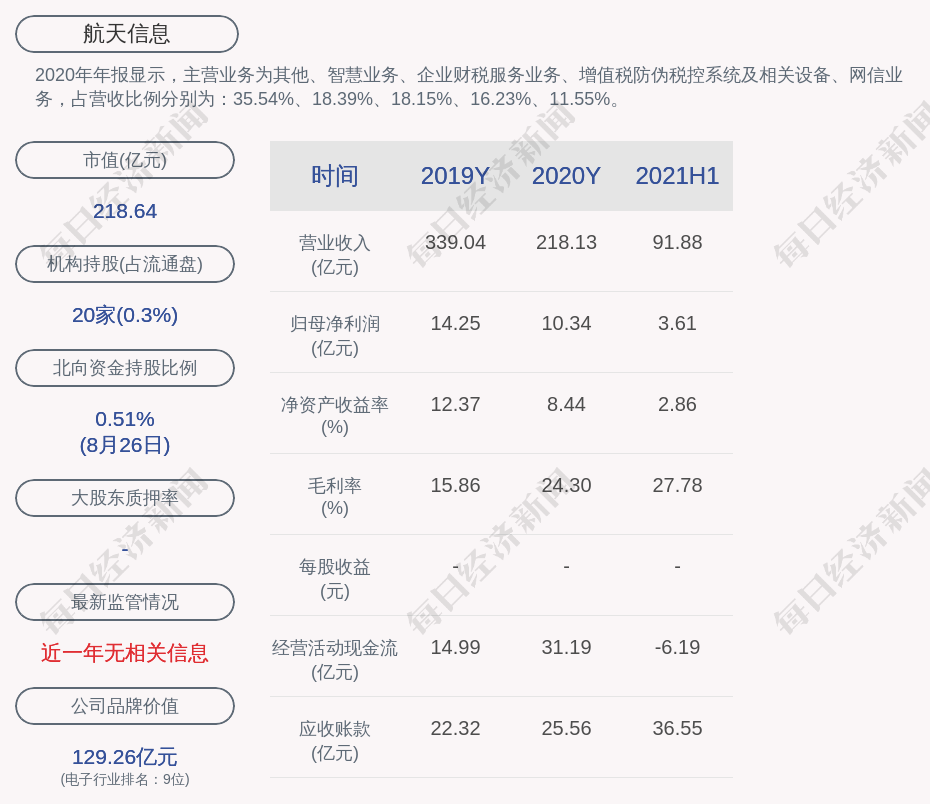Select the 每股收益(元) row label

point(335,579)
